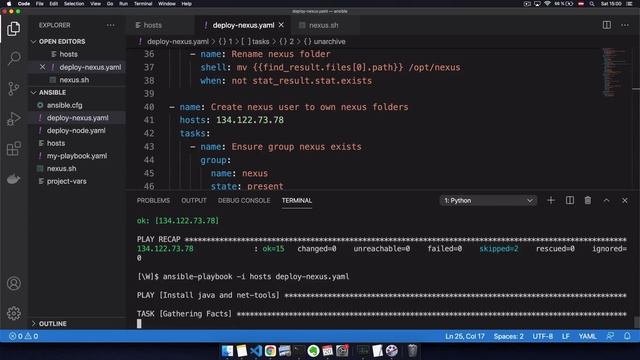Open the terminal selector dropdown 1: Python
Screen dimensions: 640x360
coord(488,200)
